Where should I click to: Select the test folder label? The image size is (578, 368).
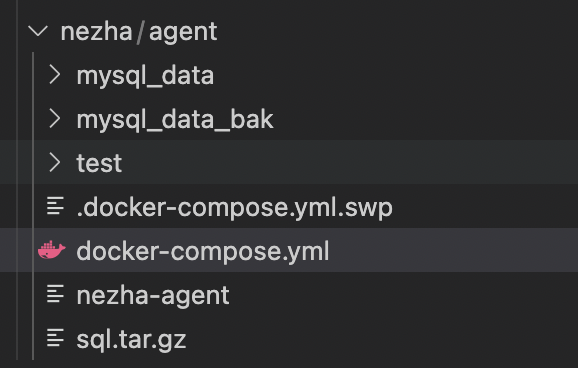point(99,163)
